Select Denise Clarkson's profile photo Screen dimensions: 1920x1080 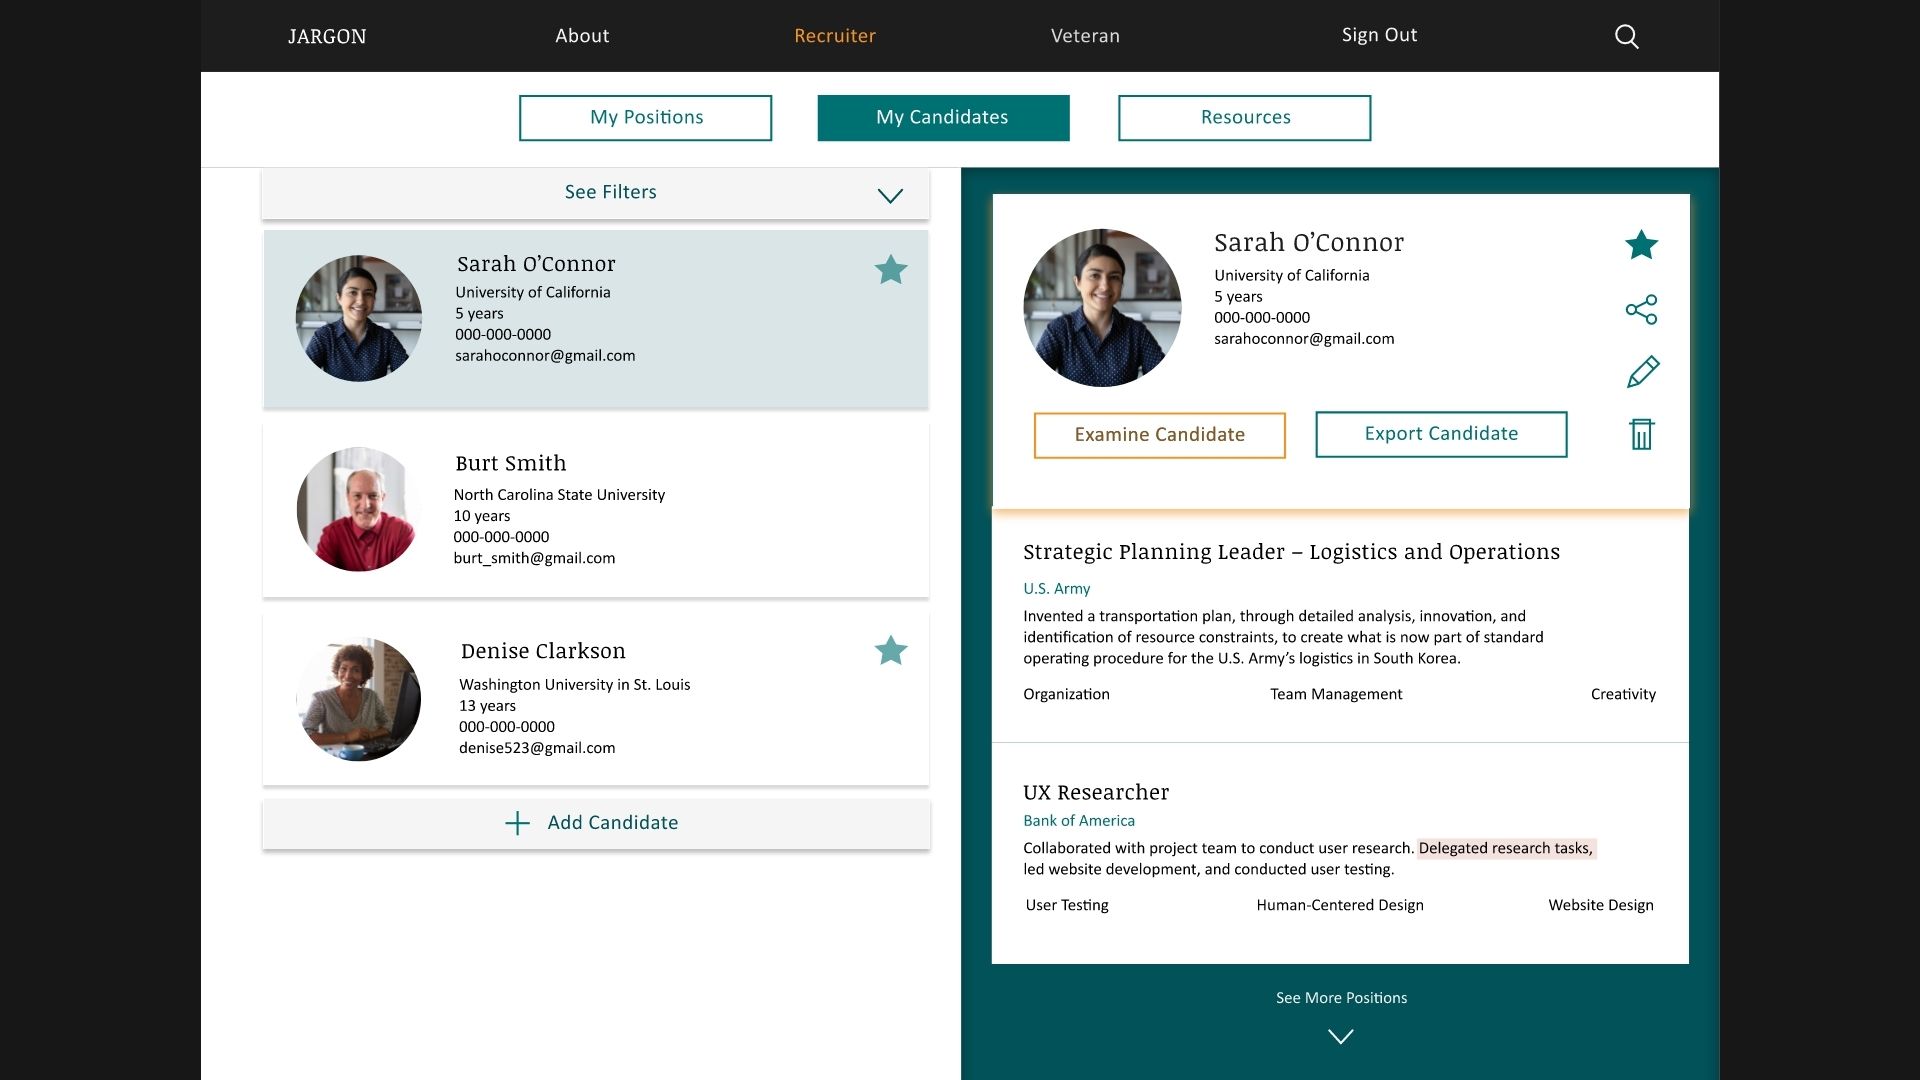pos(358,699)
